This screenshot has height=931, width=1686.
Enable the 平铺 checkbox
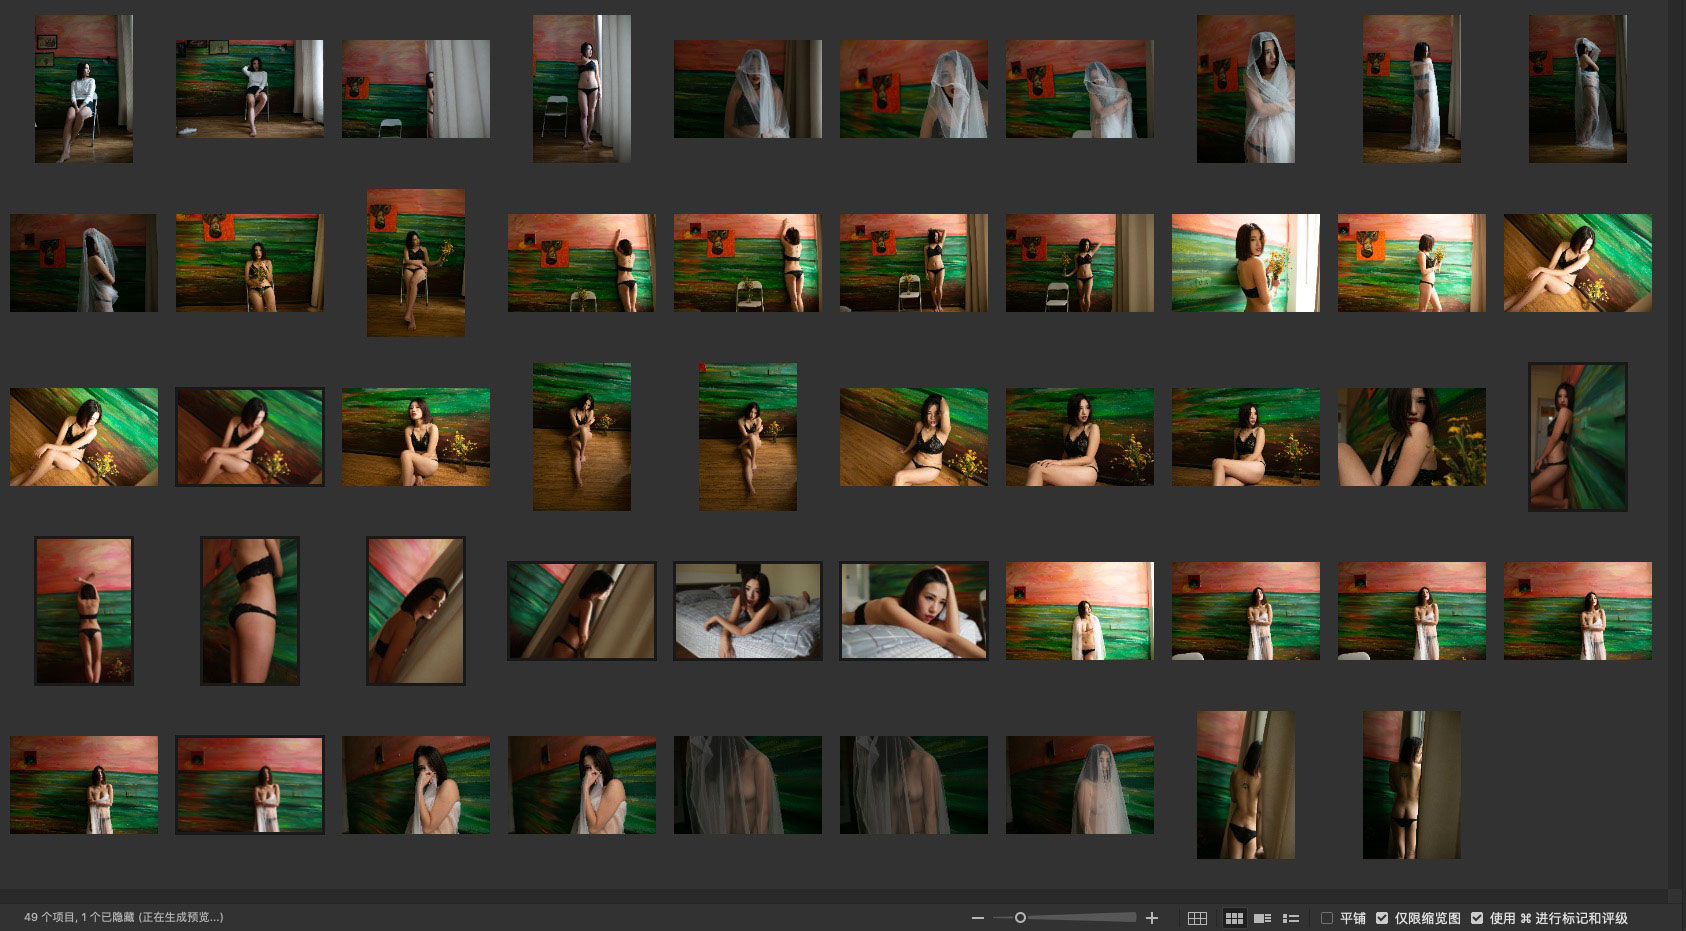[1327, 918]
